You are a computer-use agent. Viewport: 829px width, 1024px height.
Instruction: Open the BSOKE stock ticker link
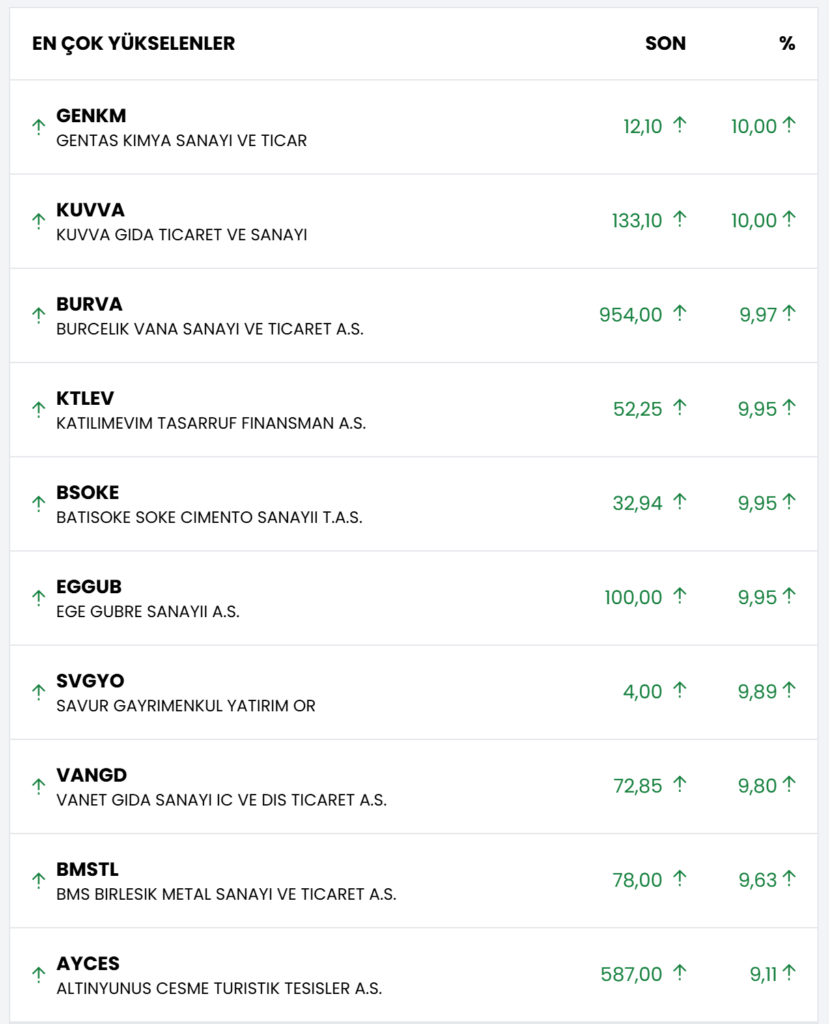coord(88,493)
